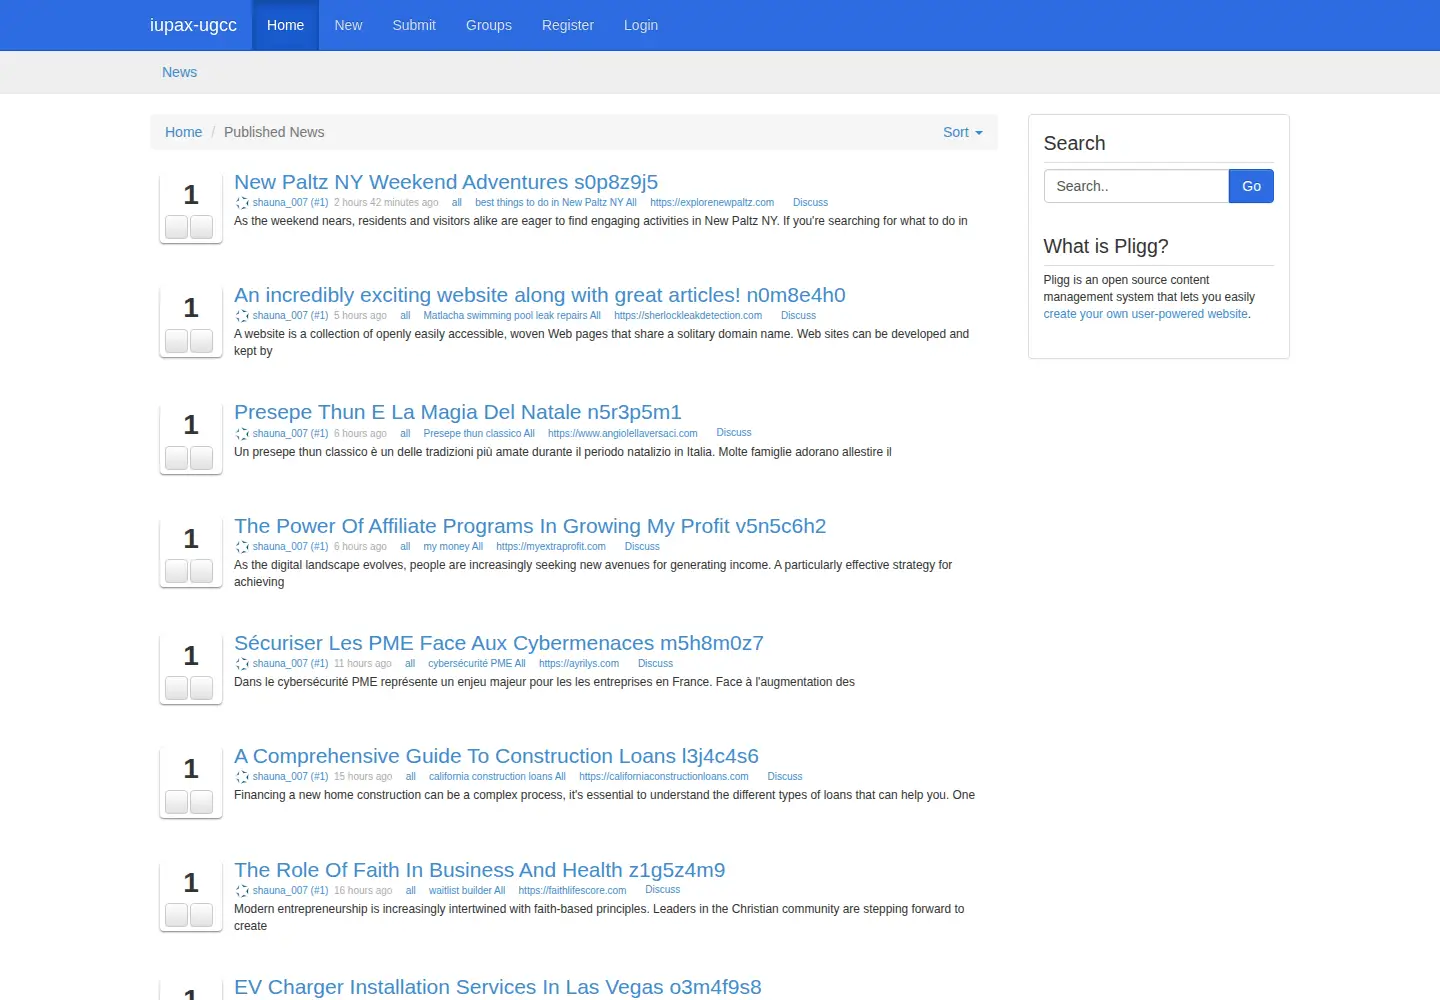Click right vote button beside 'An incredibly exciting website' story

[202, 341]
